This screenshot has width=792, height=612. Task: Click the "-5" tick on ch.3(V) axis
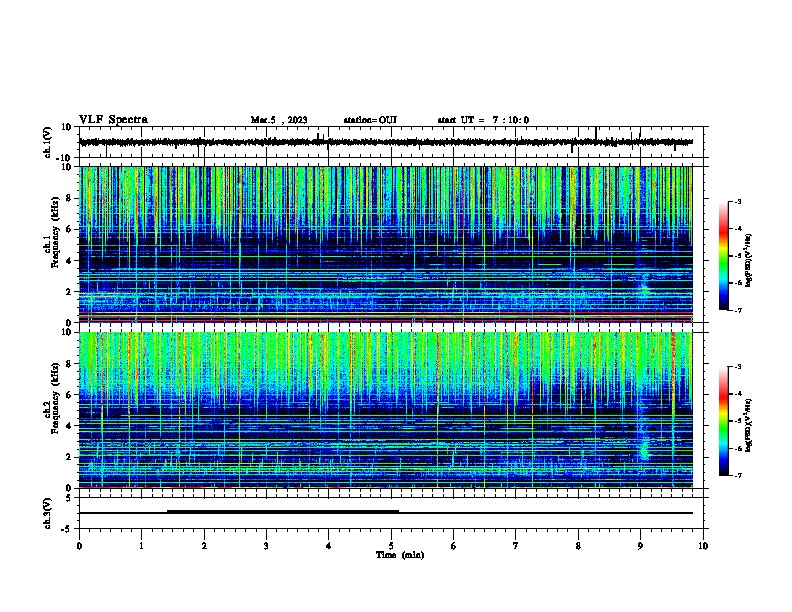click(68, 529)
